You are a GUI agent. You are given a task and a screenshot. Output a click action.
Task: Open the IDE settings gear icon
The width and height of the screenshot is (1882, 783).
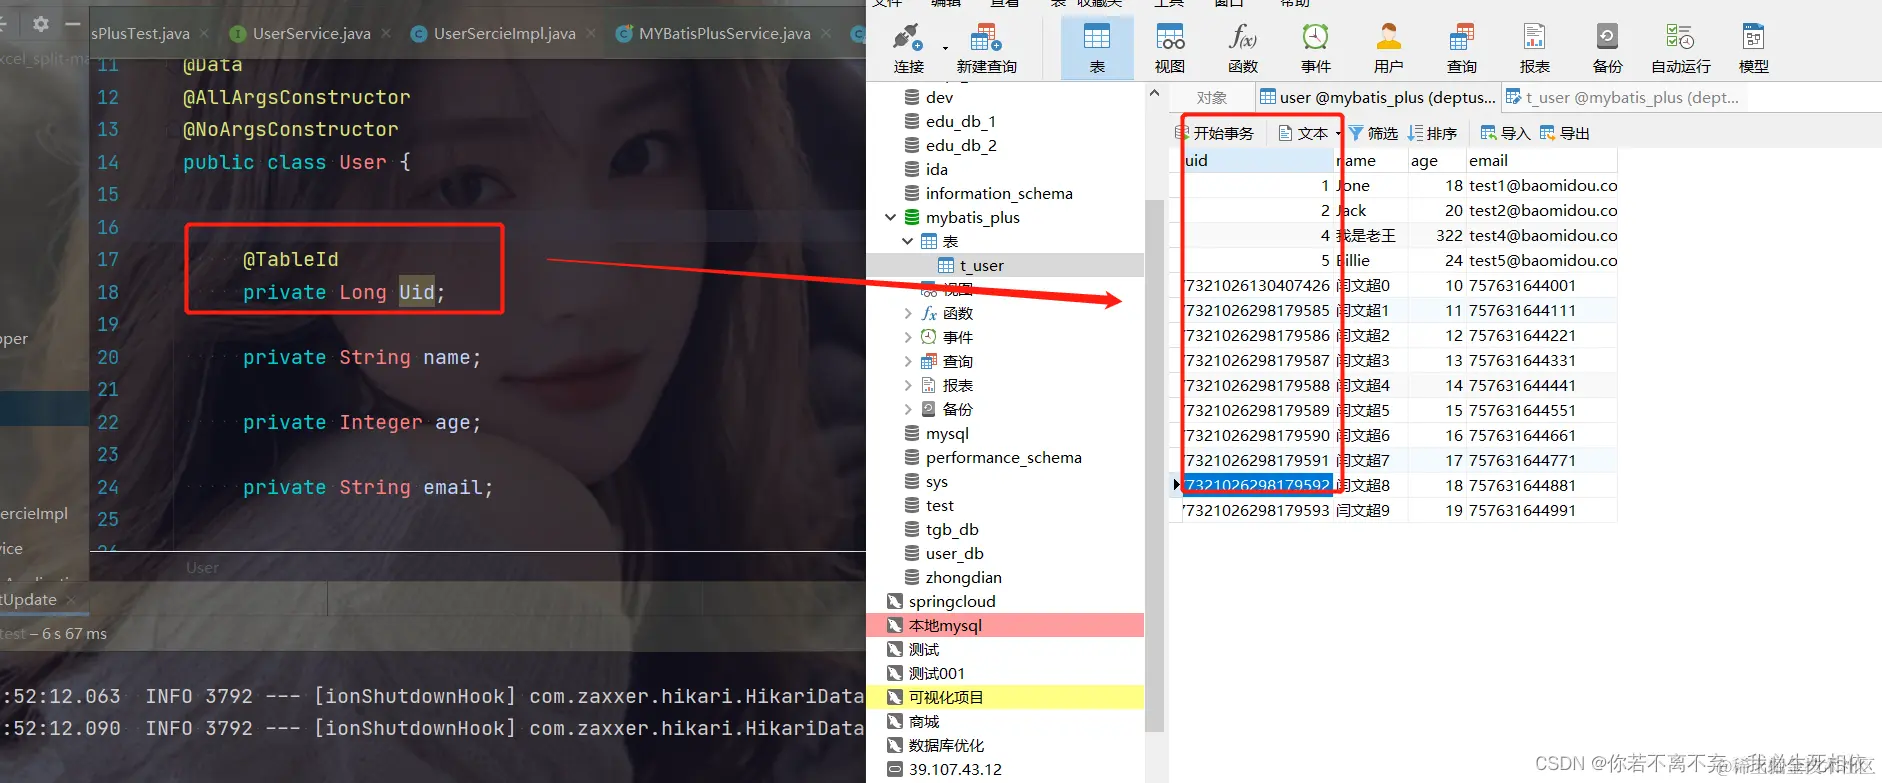[41, 23]
